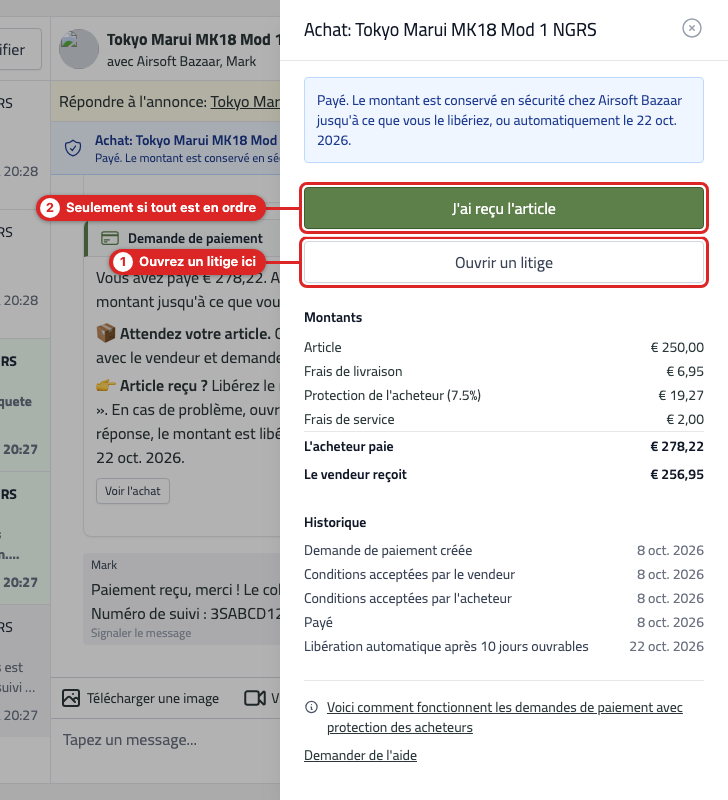The image size is (728, 800).
Task: Open the seller avatar thumbnail
Action: coord(79,48)
